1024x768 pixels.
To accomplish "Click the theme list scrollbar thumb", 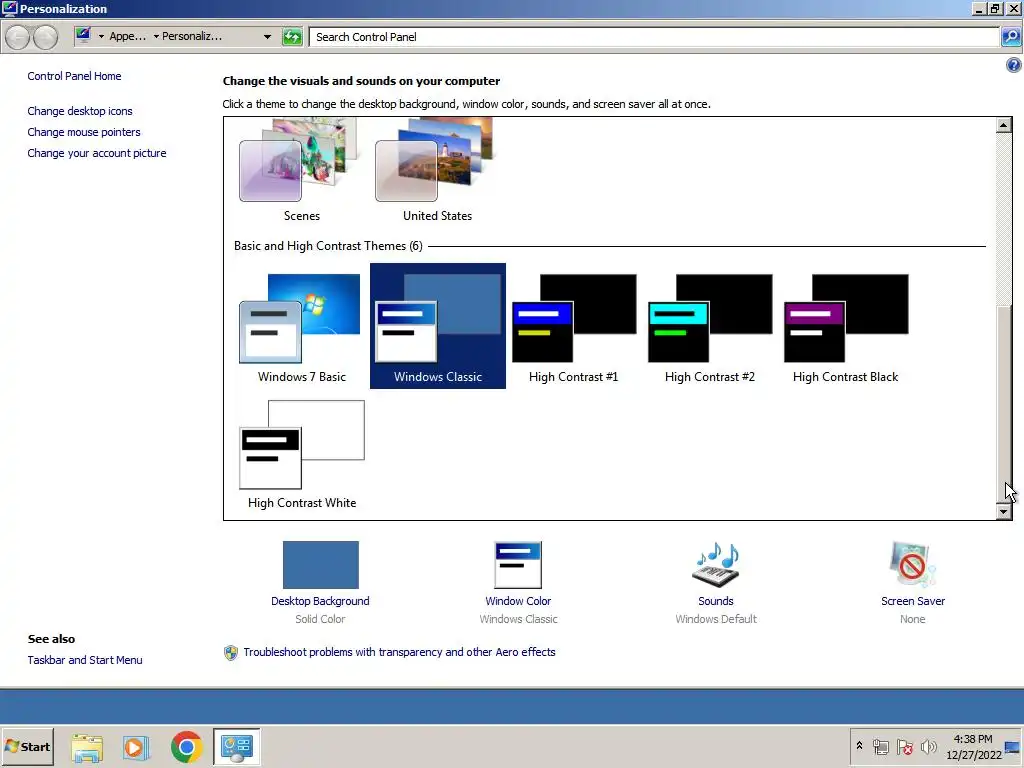I will [1004, 404].
